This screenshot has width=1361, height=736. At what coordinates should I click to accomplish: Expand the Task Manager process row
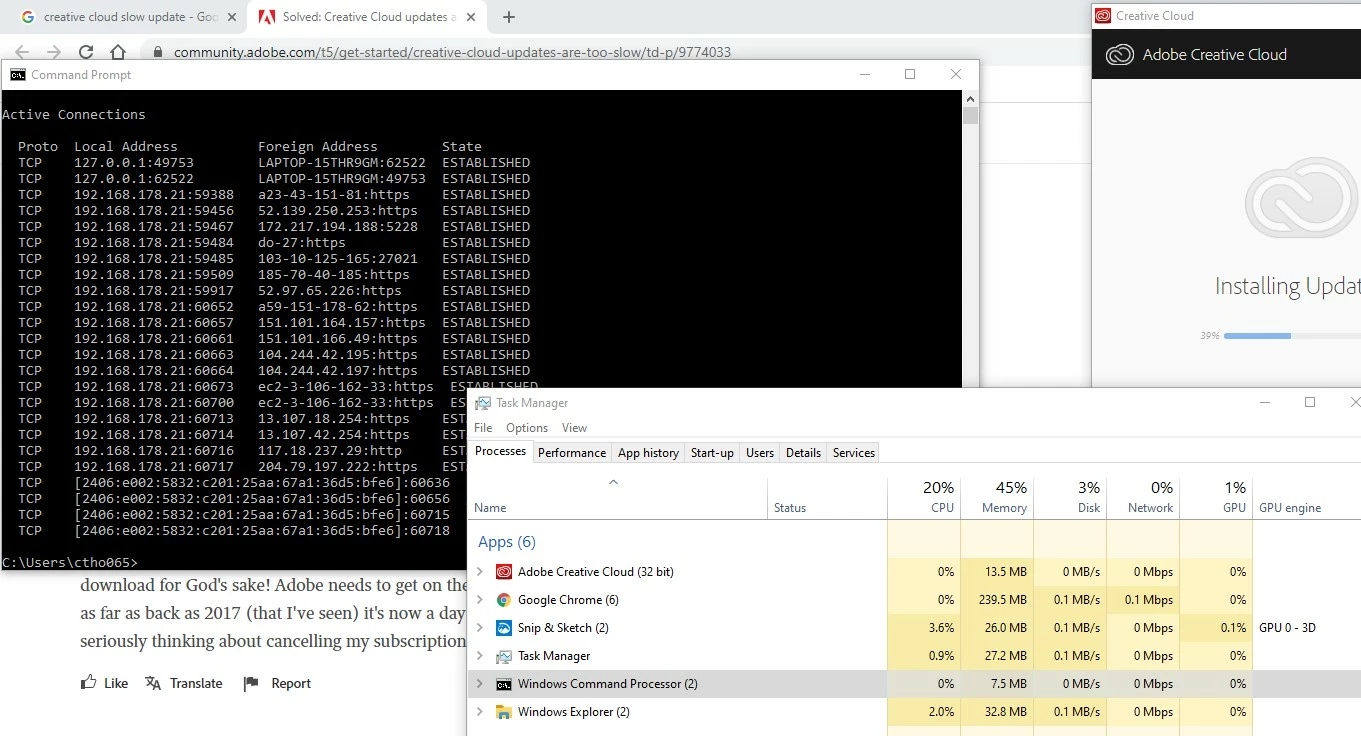coord(480,656)
